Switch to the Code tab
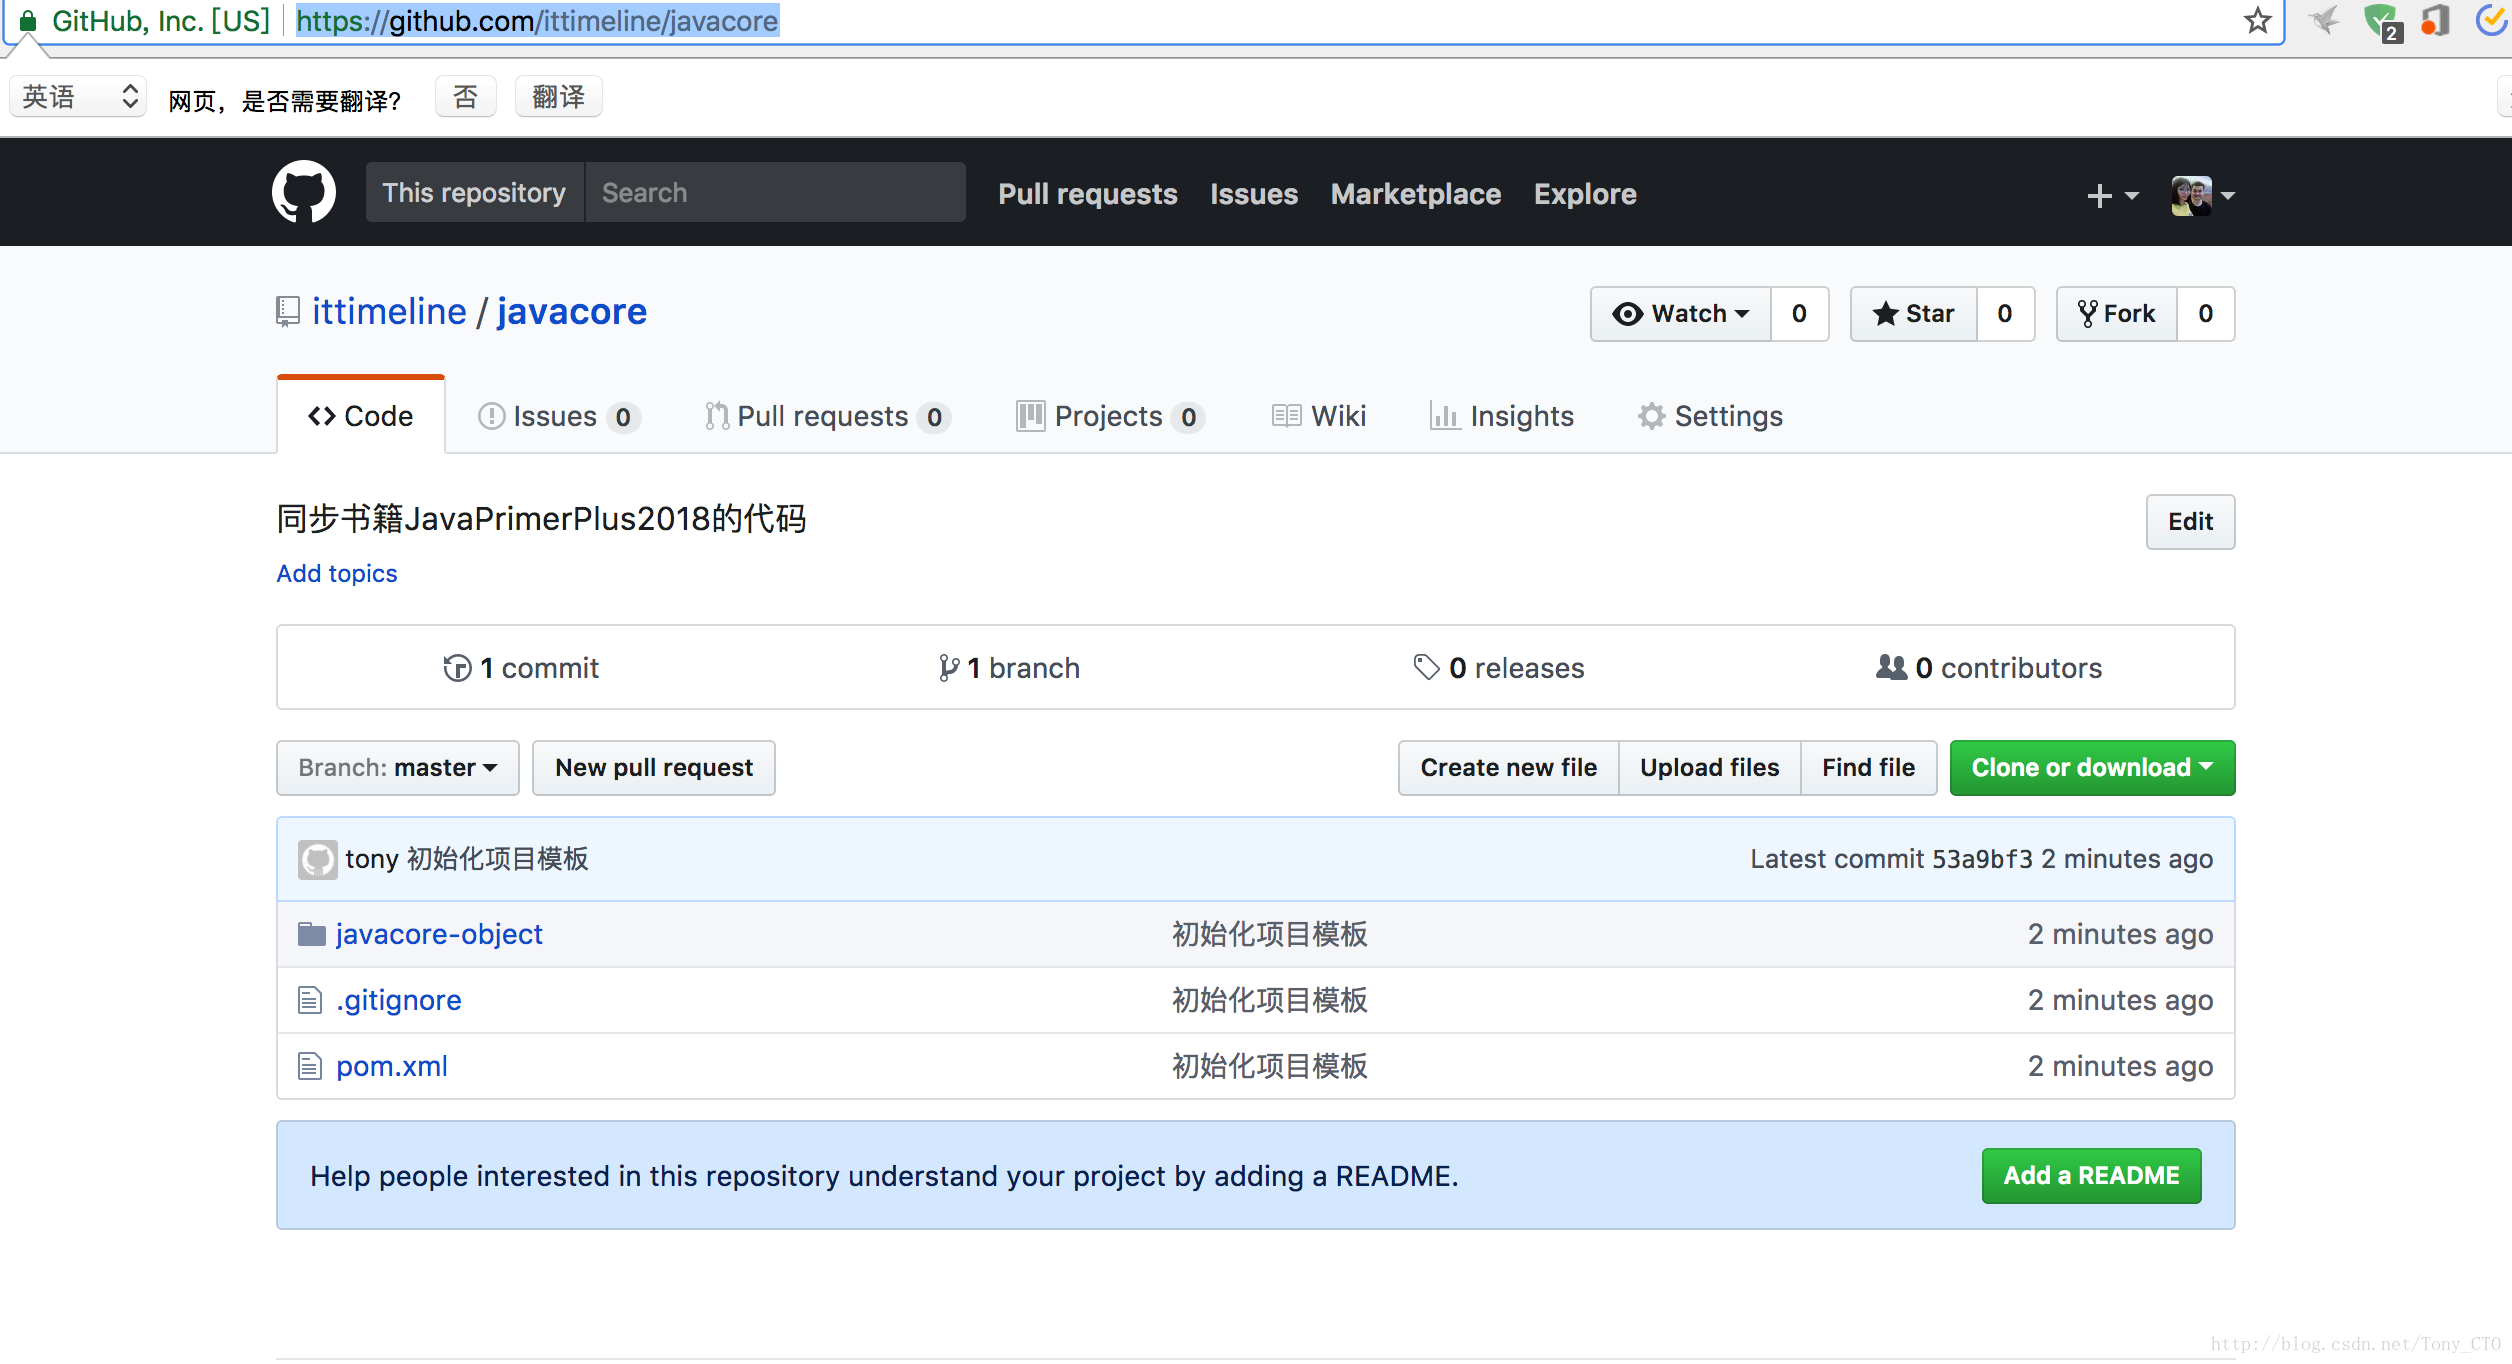Image resolution: width=2512 pixels, height=1364 pixels. pyautogui.click(x=361, y=416)
